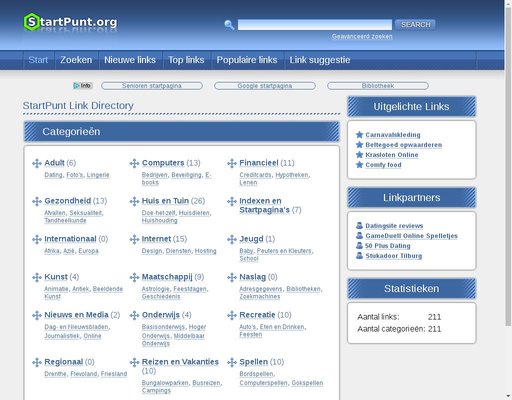Click the cross icon beside Maatschappij

[134, 277]
